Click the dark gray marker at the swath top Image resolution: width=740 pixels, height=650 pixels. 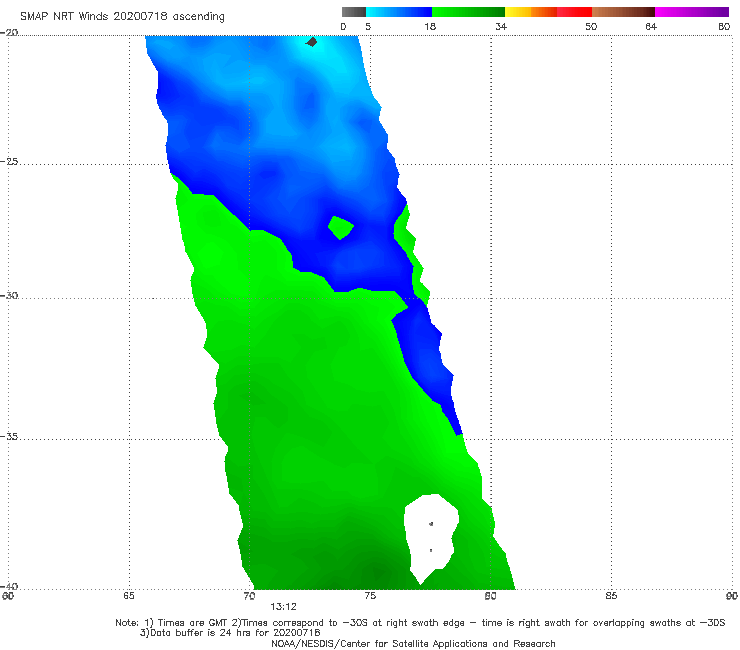tap(311, 42)
